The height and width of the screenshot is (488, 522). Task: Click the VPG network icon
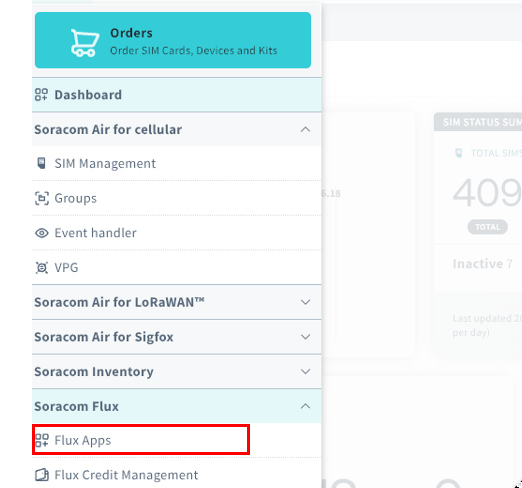(x=42, y=268)
